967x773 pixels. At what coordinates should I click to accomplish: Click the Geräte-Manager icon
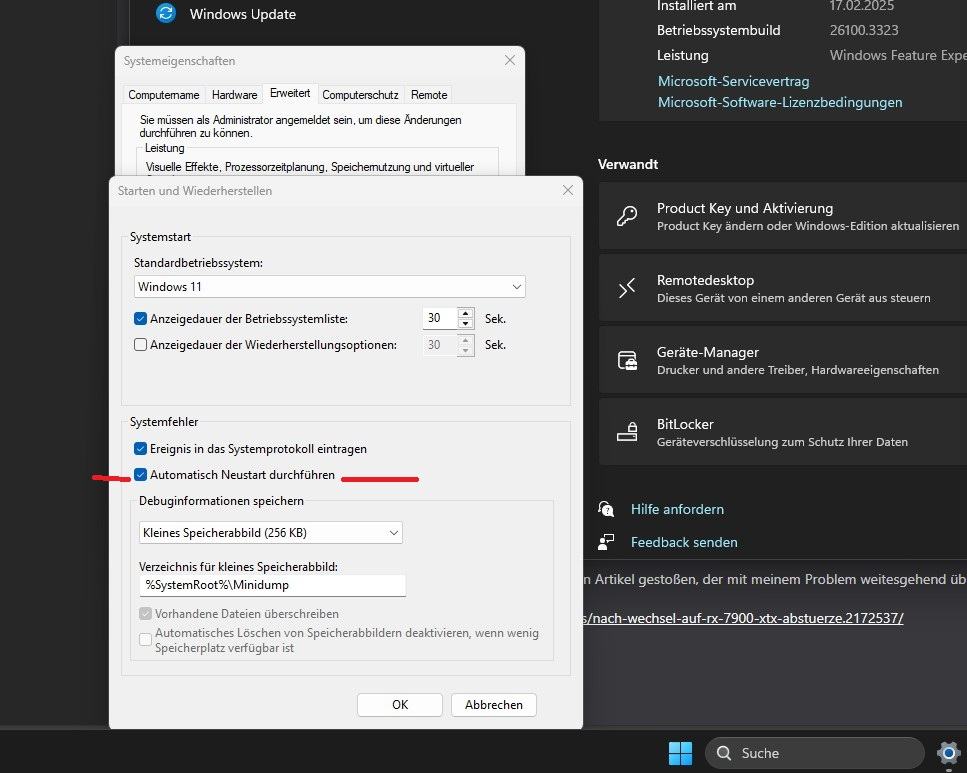pos(627,360)
